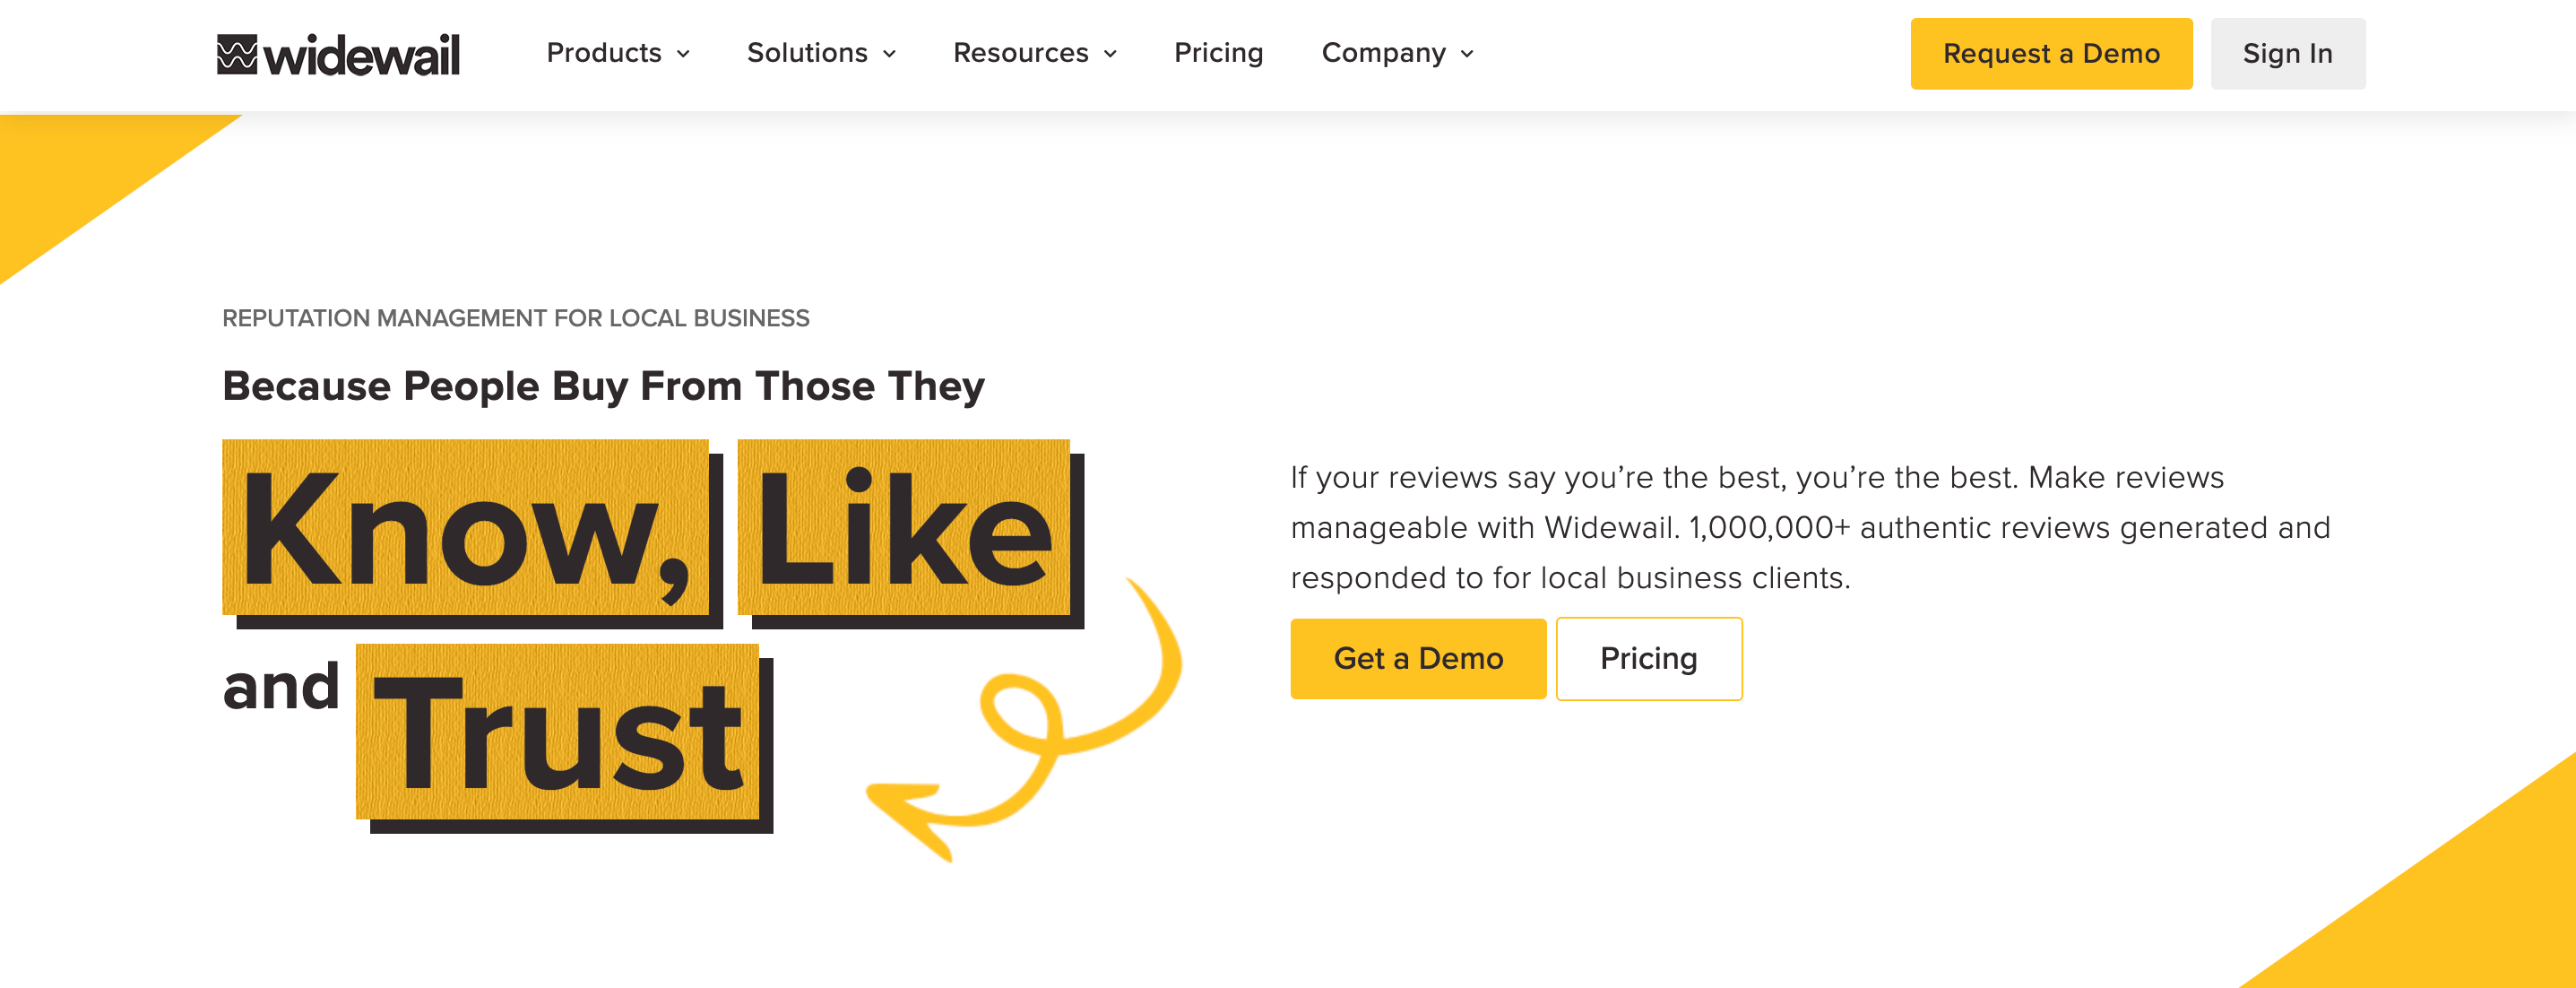Open the Company menu label
2576x988 pixels.
tap(1383, 53)
